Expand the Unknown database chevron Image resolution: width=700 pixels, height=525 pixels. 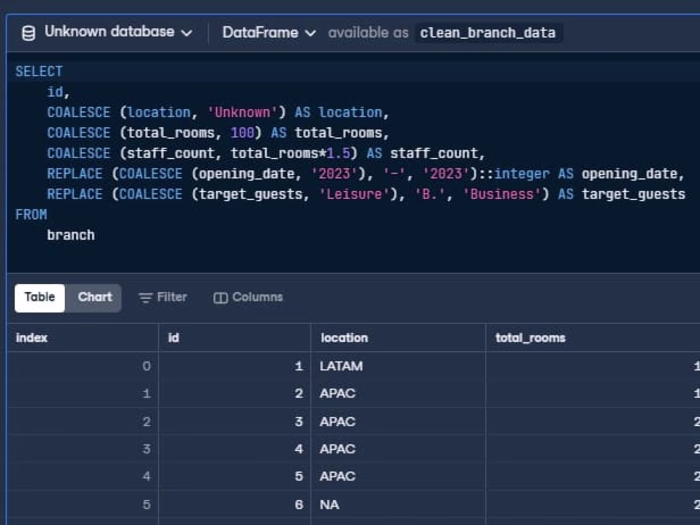coord(187,33)
